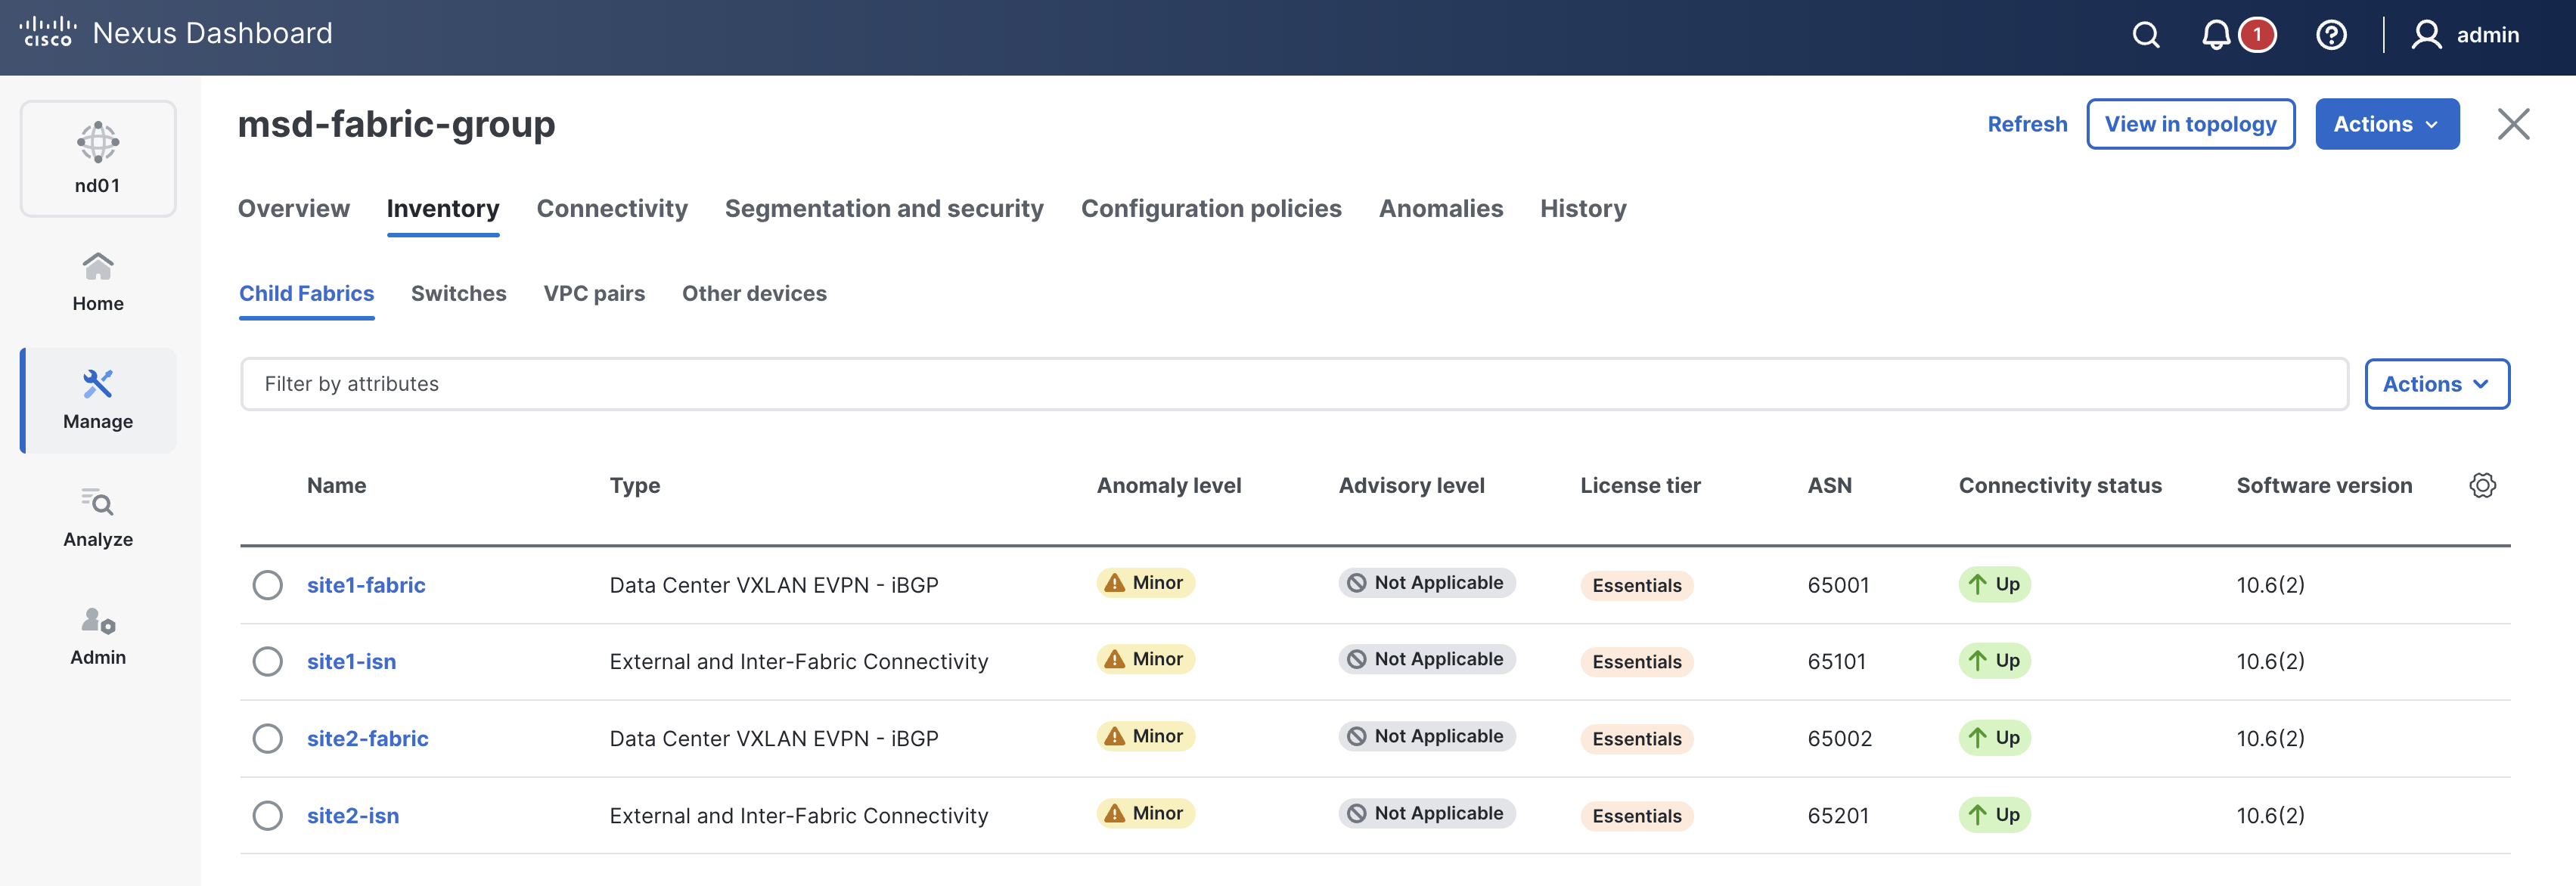2576x886 pixels.
Task: Click the help question mark icon
Action: click(x=2330, y=35)
